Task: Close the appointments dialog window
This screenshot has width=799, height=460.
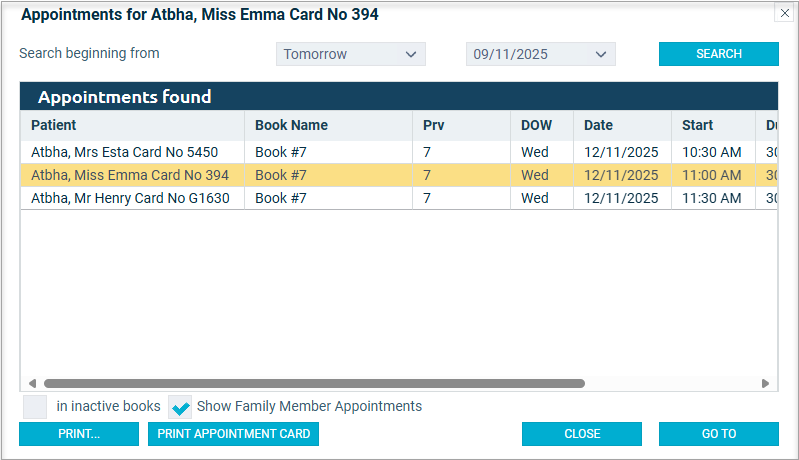Action: pyautogui.click(x=784, y=14)
